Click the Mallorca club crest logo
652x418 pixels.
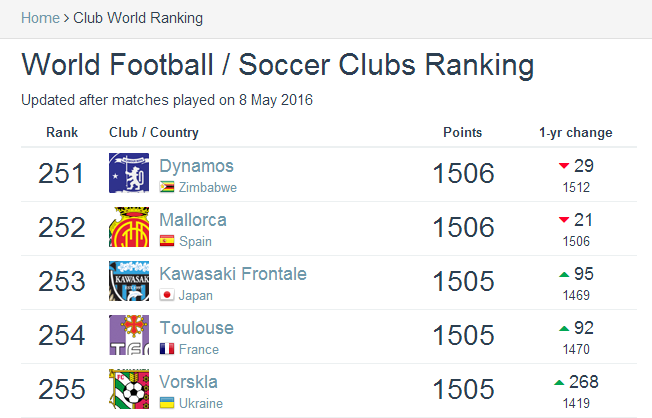click(x=129, y=227)
